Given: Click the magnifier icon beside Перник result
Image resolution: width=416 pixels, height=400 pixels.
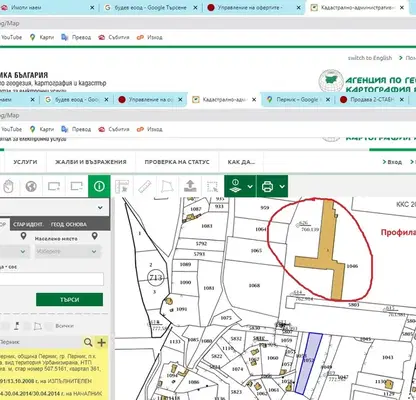Looking at the screenshot, I should [88, 342].
